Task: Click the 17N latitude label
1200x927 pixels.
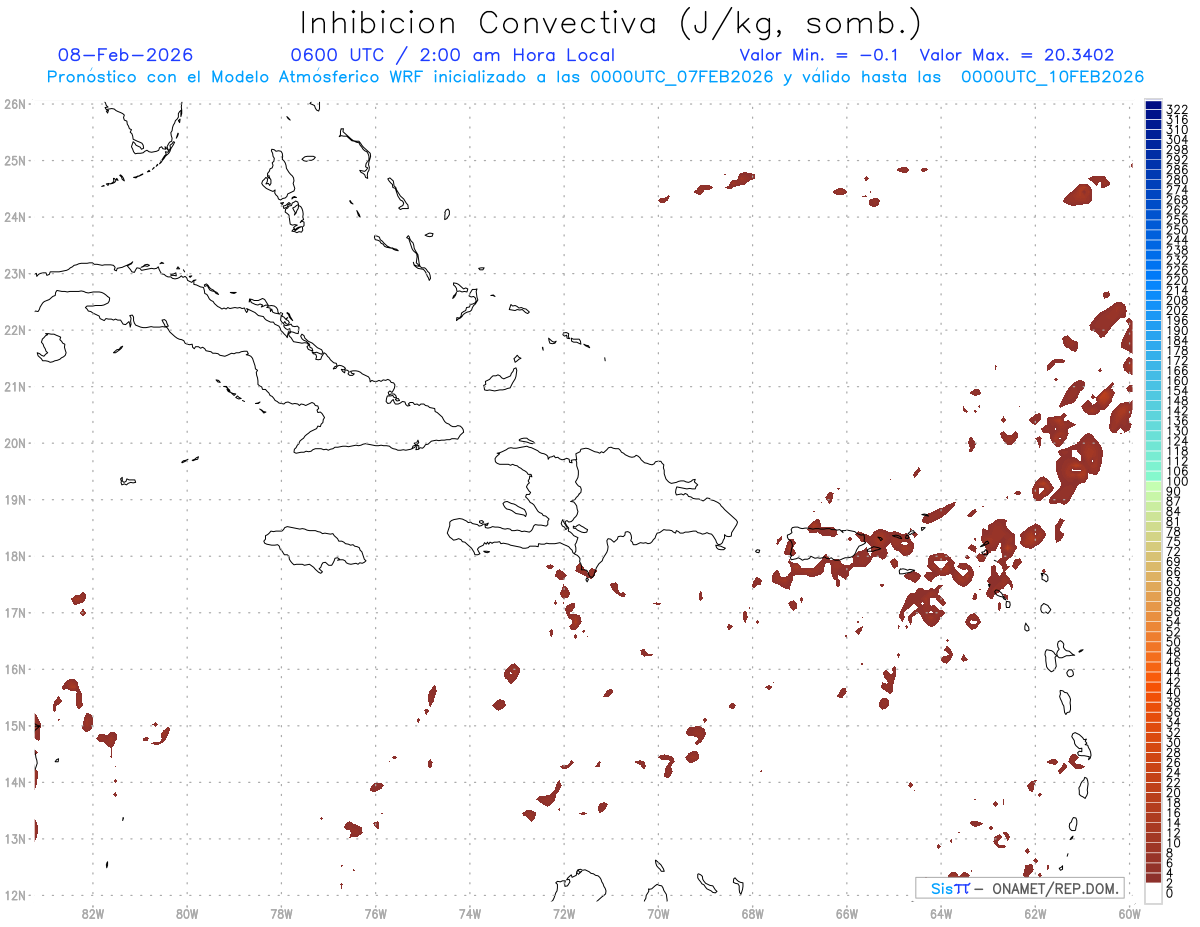Action: pyautogui.click(x=14, y=612)
